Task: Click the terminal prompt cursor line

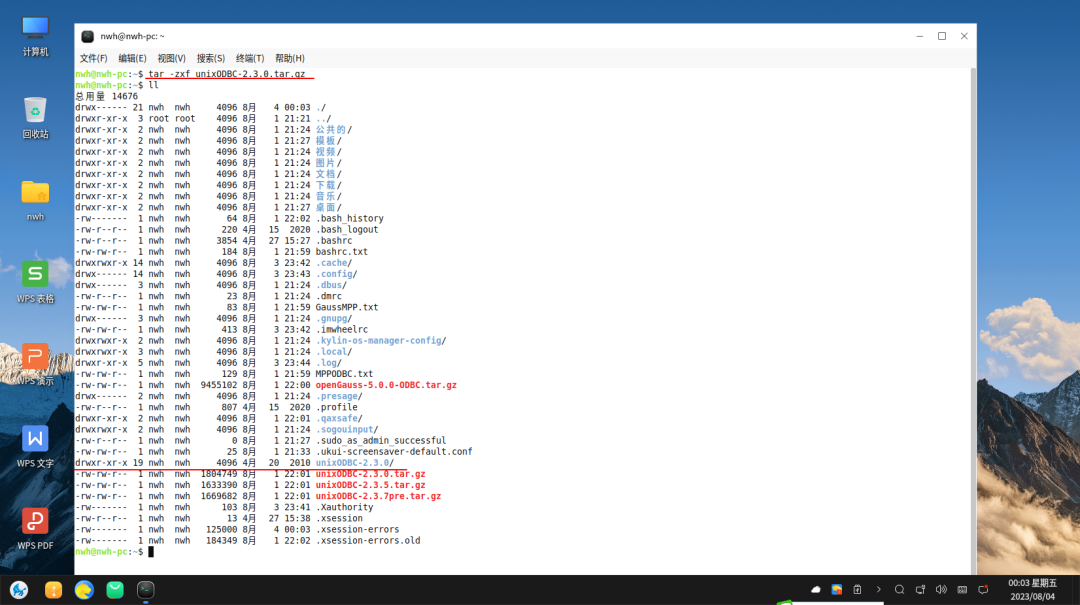Action: (x=150, y=552)
